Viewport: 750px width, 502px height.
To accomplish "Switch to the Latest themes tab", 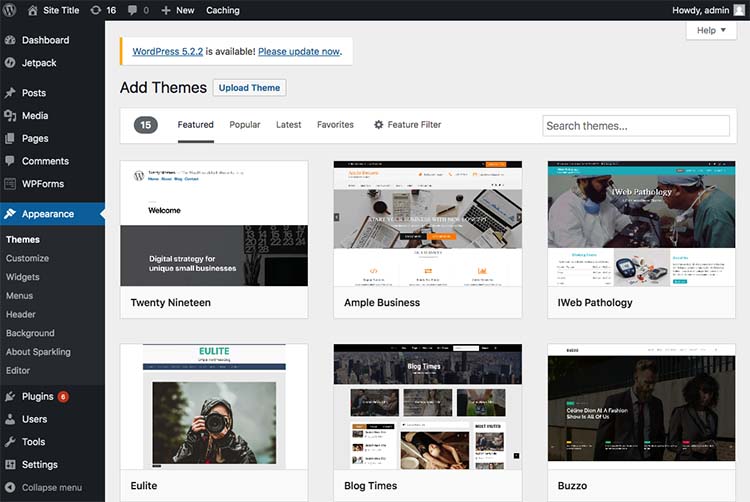I will coord(288,125).
